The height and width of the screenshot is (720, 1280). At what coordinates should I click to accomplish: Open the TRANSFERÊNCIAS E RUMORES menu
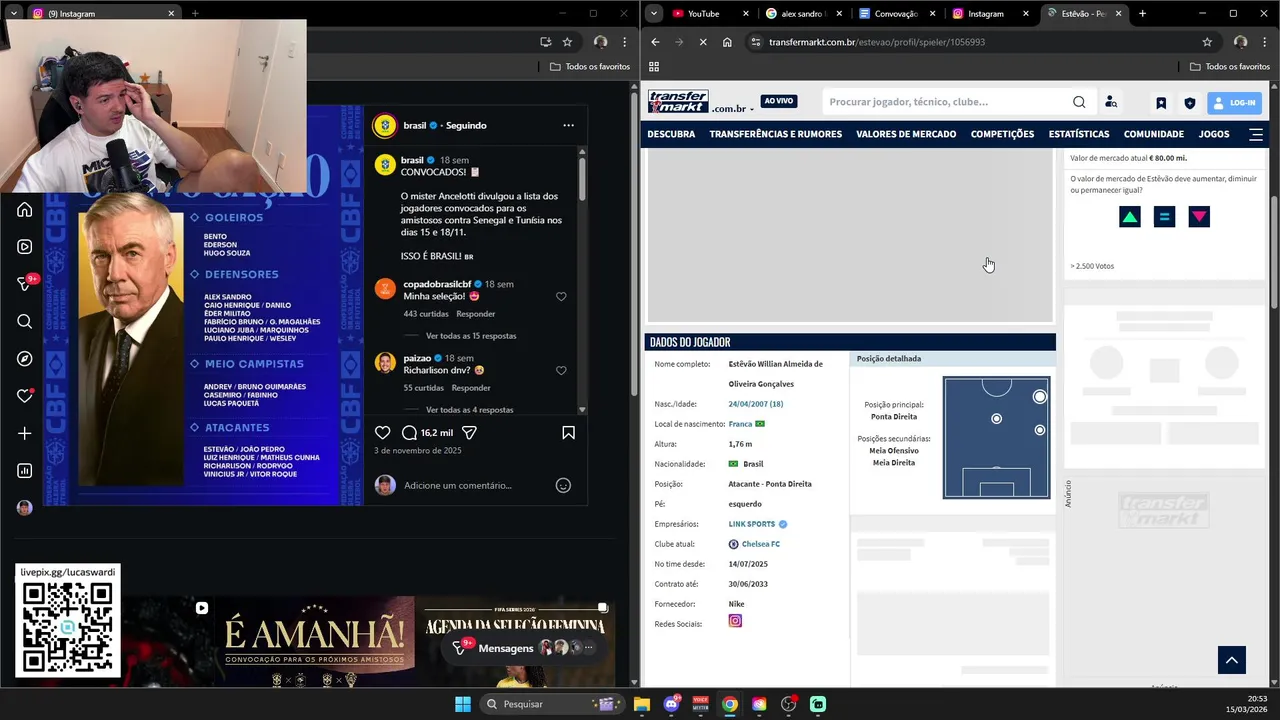click(775, 134)
